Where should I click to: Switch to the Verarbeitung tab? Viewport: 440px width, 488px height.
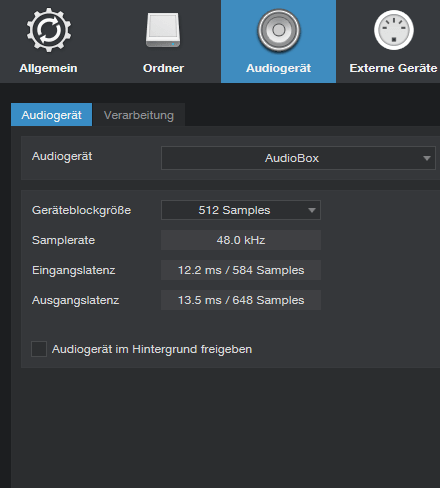pos(139,115)
